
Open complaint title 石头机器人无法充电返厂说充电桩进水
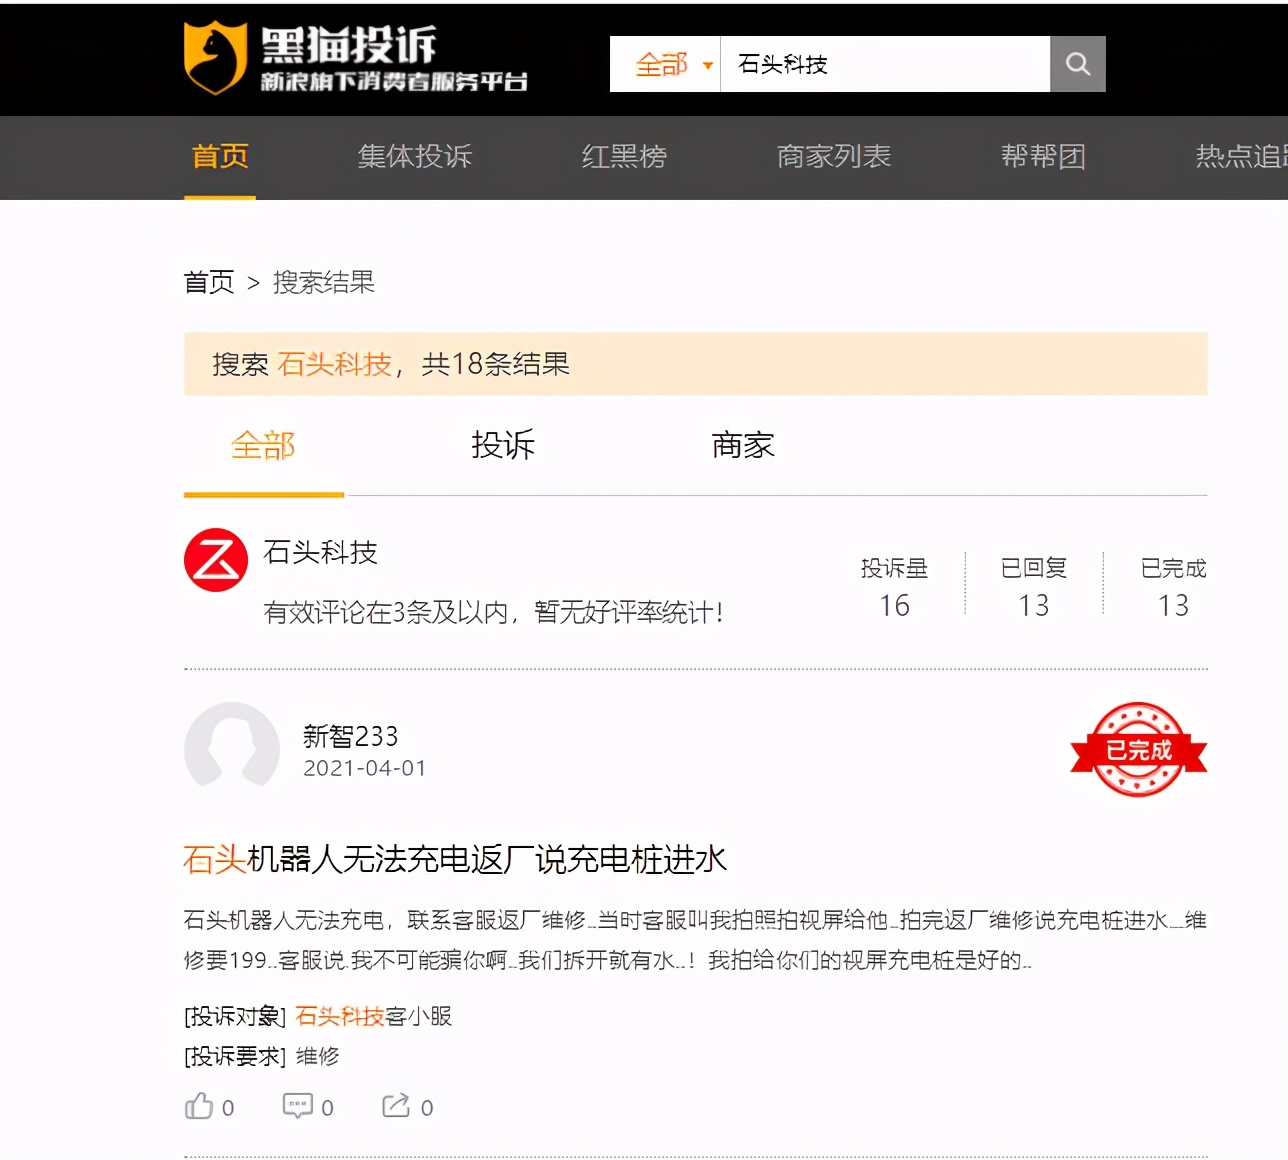click(455, 859)
